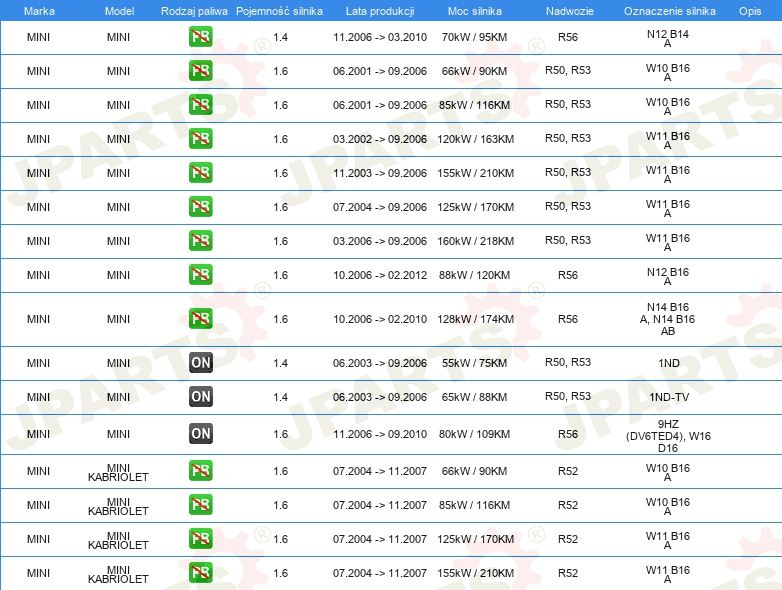The height and width of the screenshot is (590, 782).
Task: Click petrol icon in 155kW / 210KM R50, R53 row
Action: coord(200,173)
